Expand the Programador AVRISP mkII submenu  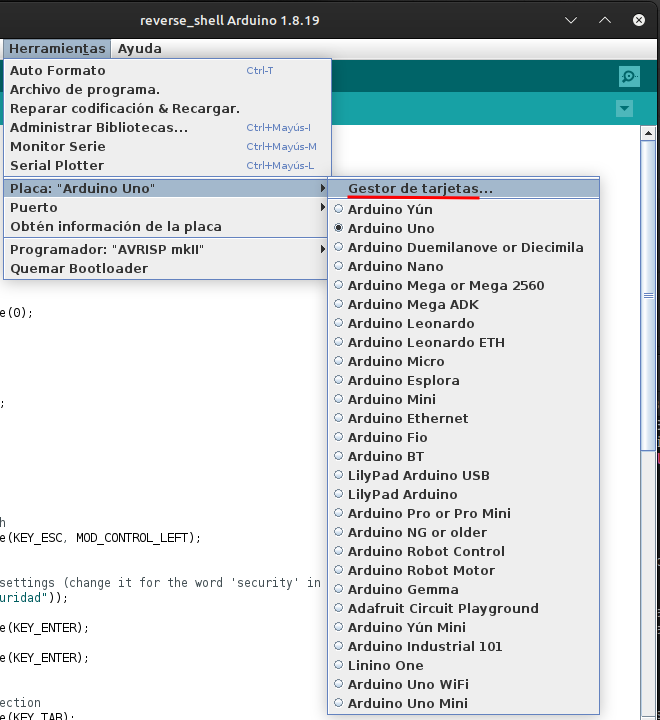(165, 249)
